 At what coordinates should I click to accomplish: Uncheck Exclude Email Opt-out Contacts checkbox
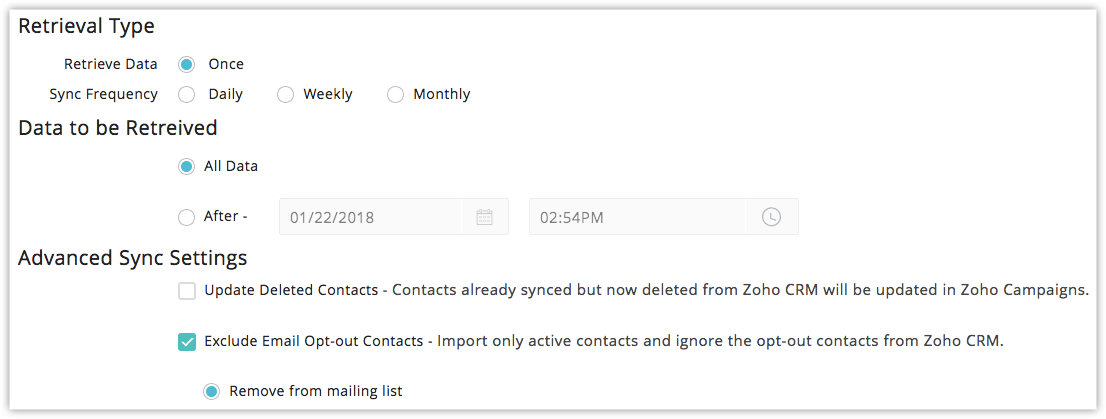[187, 342]
